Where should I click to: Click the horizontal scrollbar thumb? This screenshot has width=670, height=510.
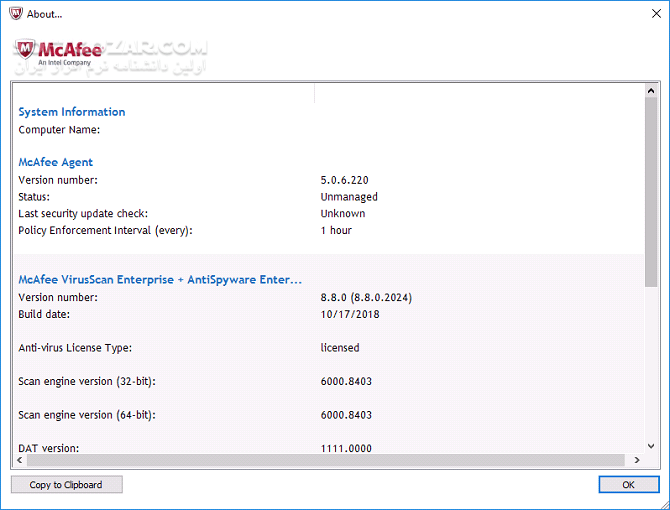tap(326, 460)
